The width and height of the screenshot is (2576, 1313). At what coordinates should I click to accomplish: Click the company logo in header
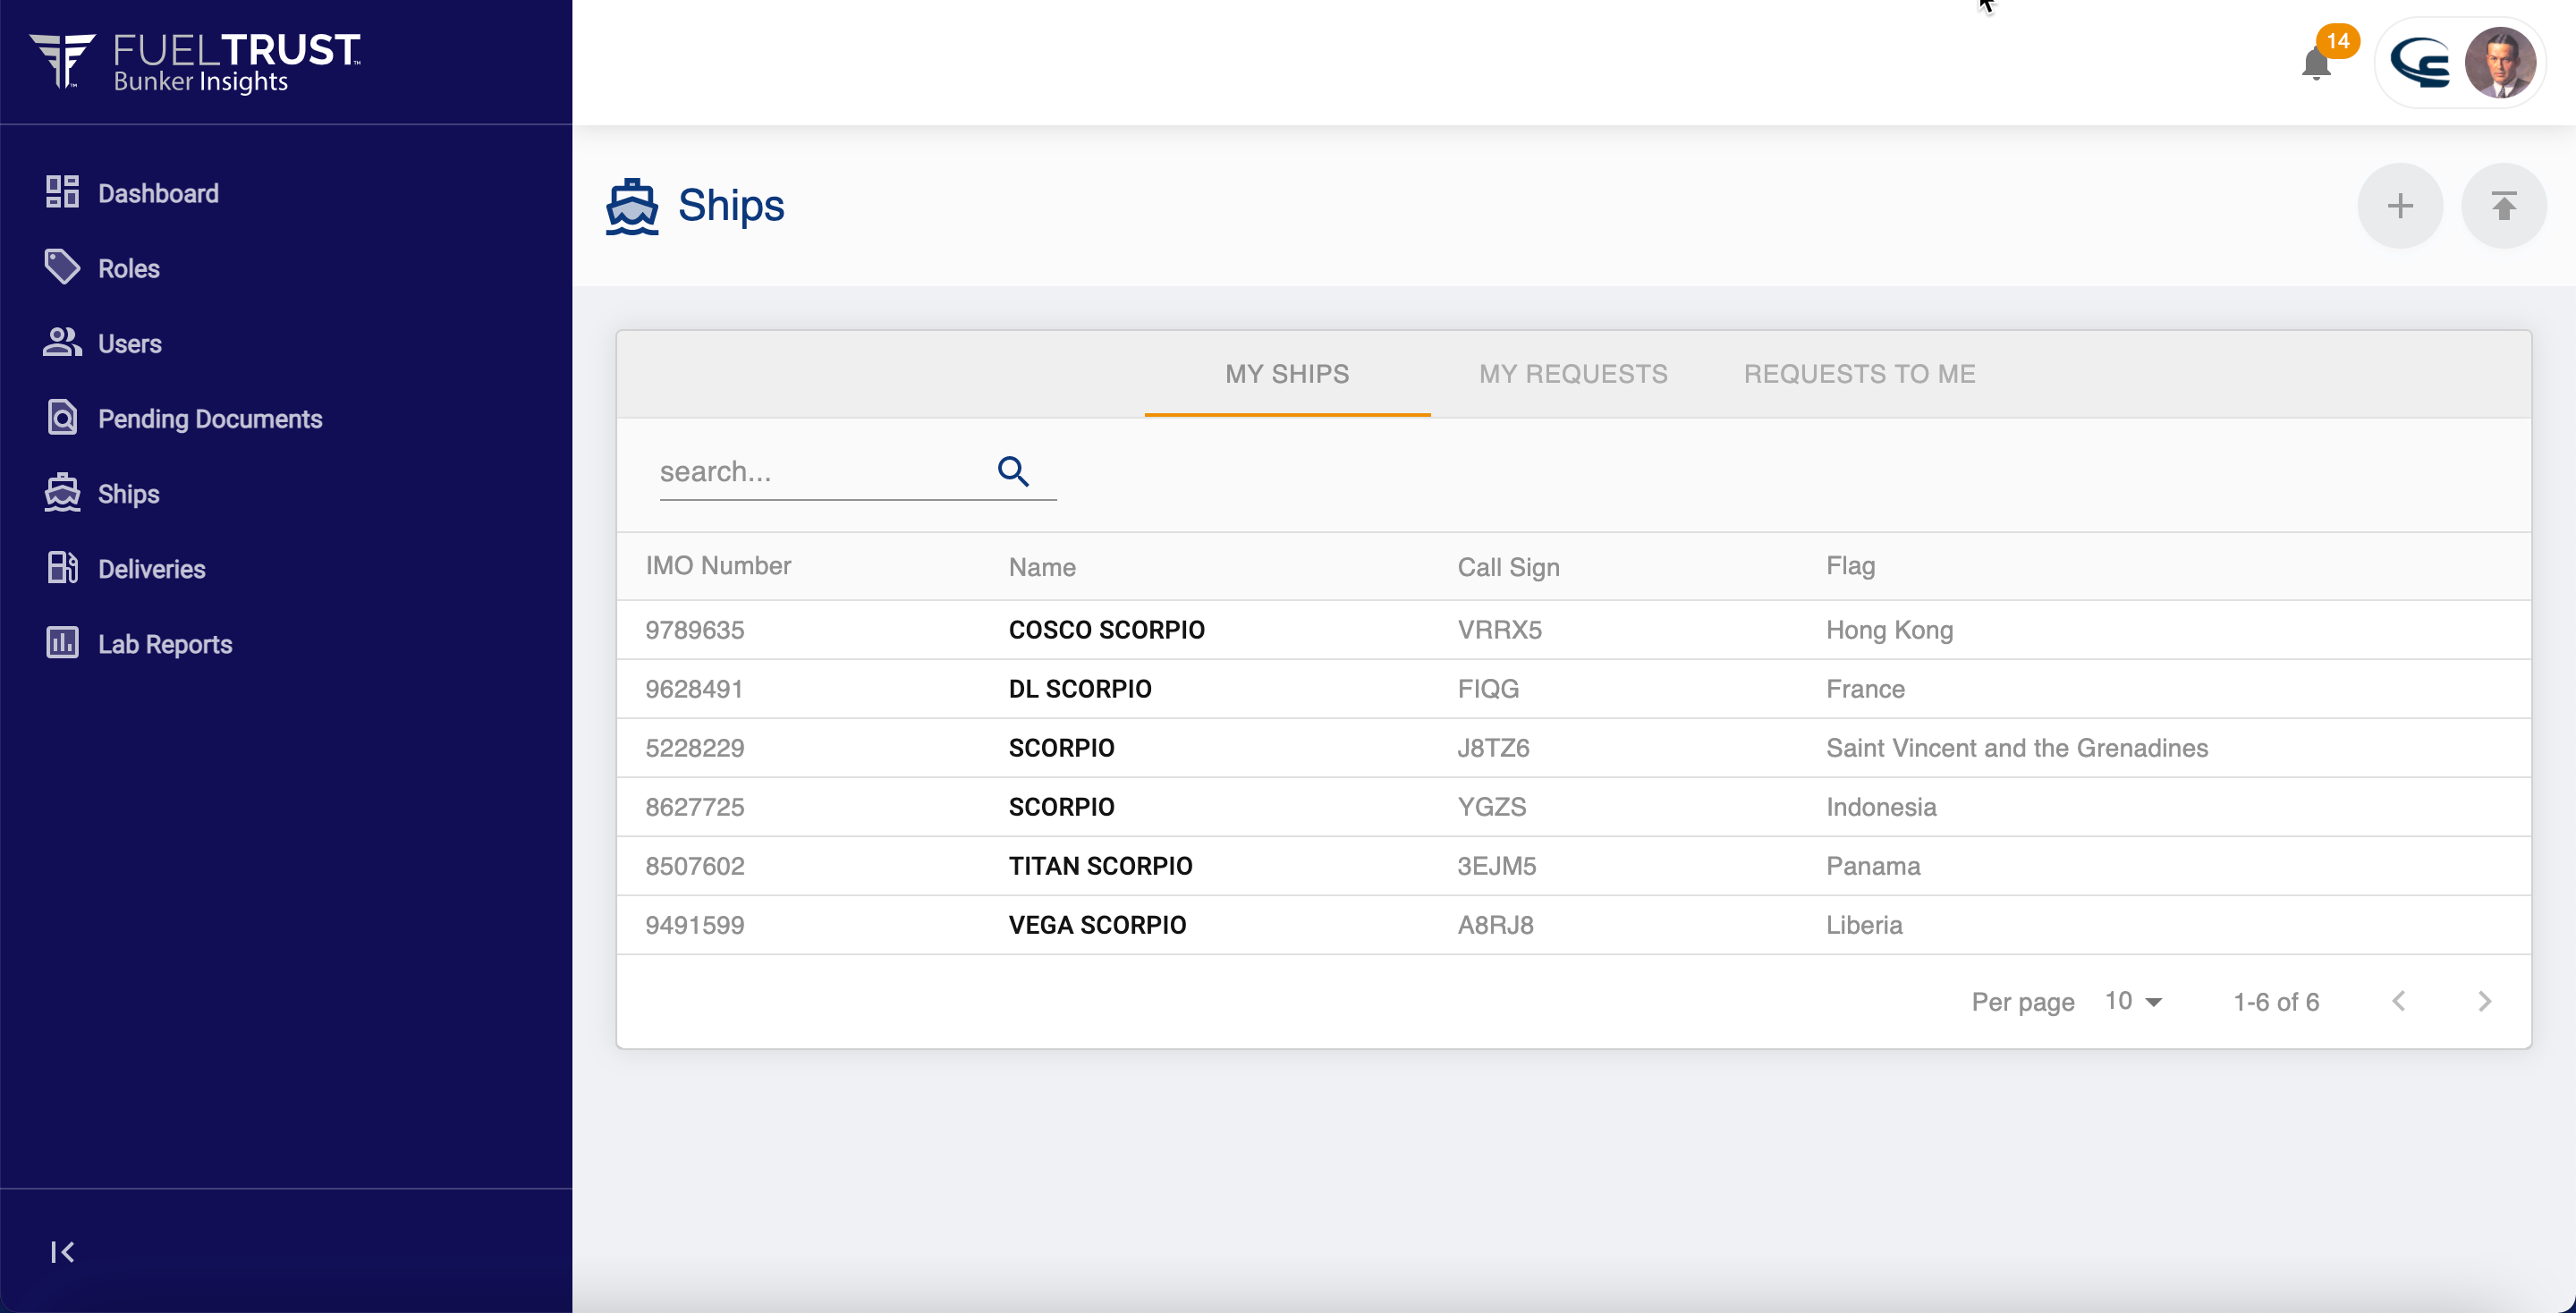[x=2419, y=63]
